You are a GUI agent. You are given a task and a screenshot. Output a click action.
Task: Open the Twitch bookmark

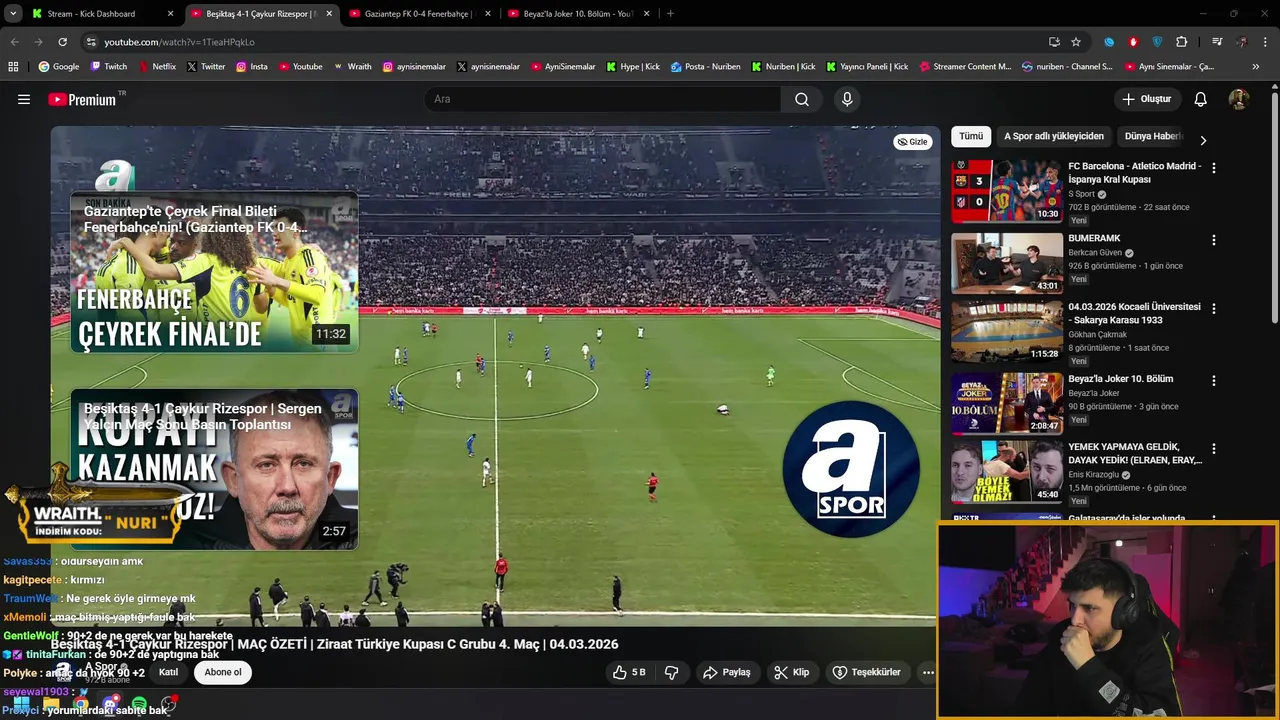click(x=109, y=67)
